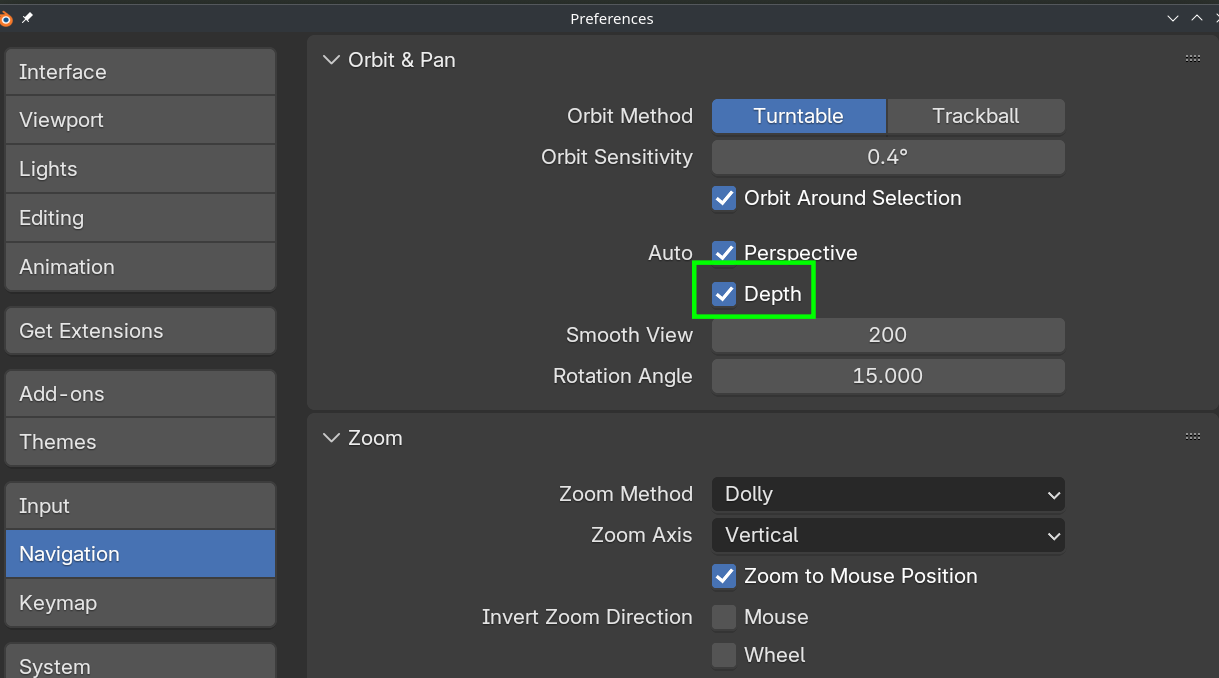1219x678 pixels.
Task: Click the Orbit & Pan panel grip icon
Action: coord(1193,59)
